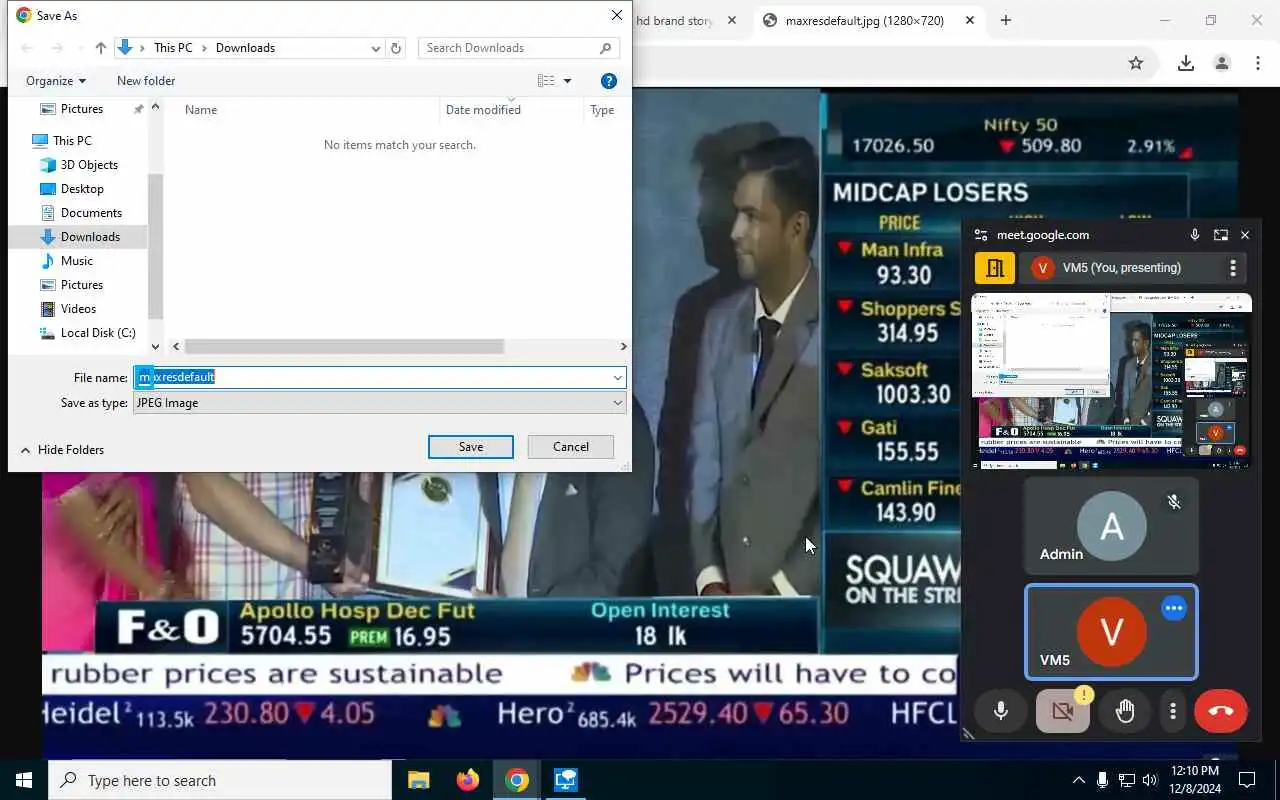
Task: Bookmark this page with the star
Action: [x=1136, y=63]
